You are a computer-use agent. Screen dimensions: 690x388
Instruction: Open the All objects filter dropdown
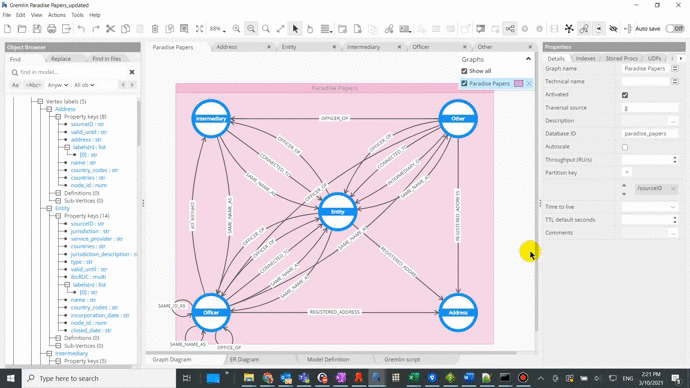click(84, 85)
